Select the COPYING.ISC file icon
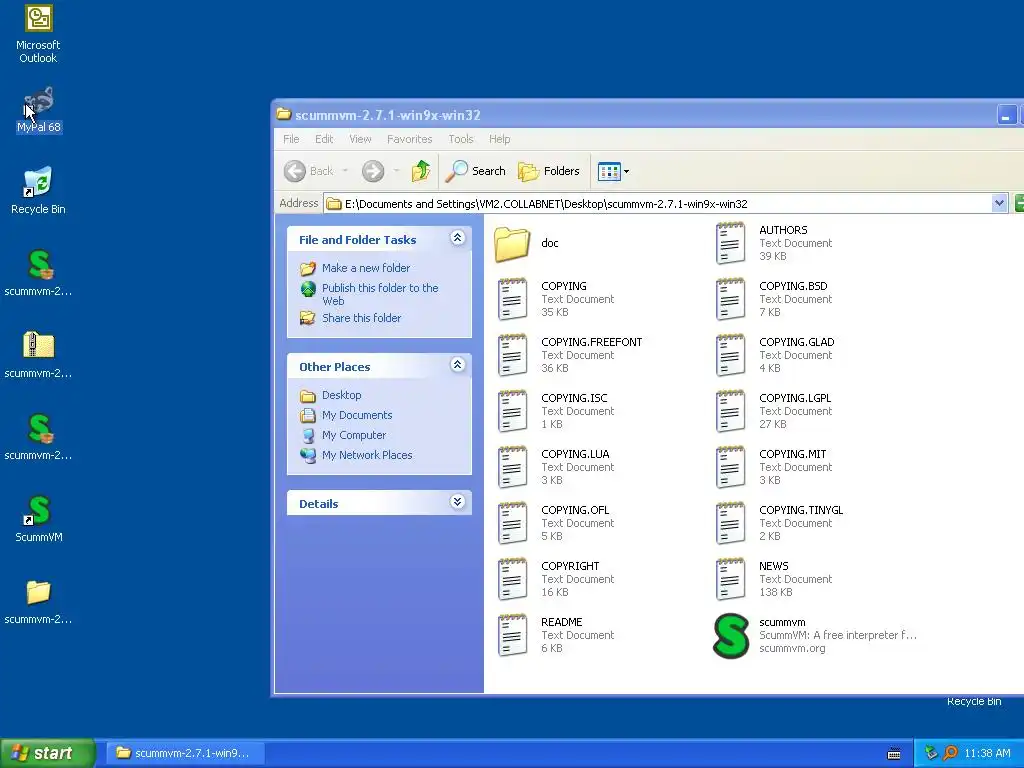1024x768 pixels. click(513, 411)
